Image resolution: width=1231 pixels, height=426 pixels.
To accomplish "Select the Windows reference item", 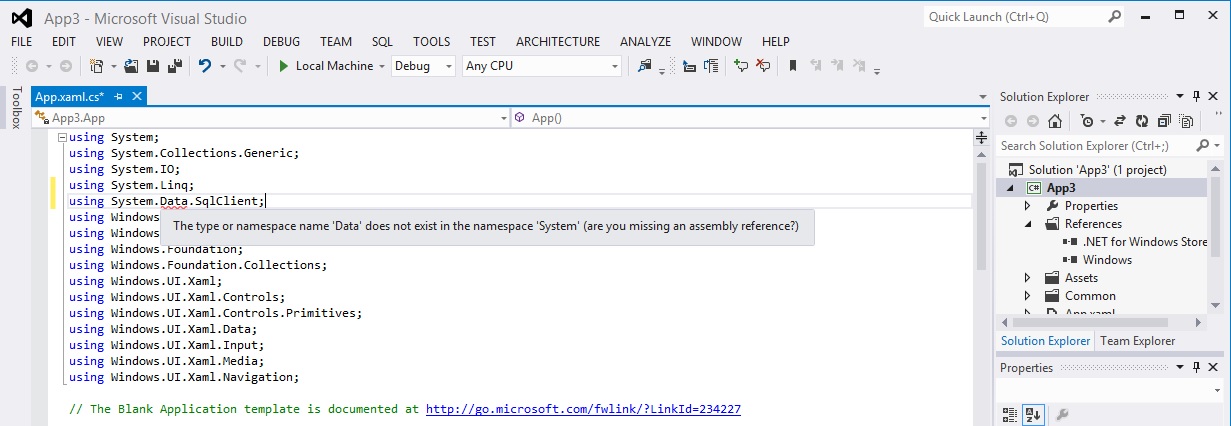I will (1106, 260).
